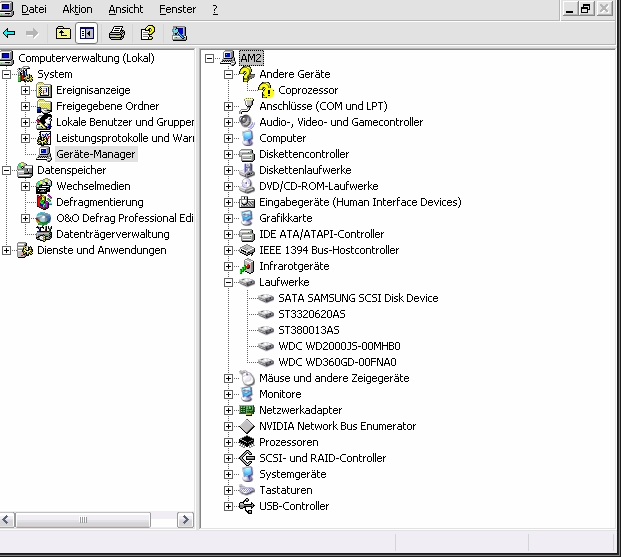Click the Freigegebene Ordner folder icon
621x557 pixels.
(x=44, y=106)
